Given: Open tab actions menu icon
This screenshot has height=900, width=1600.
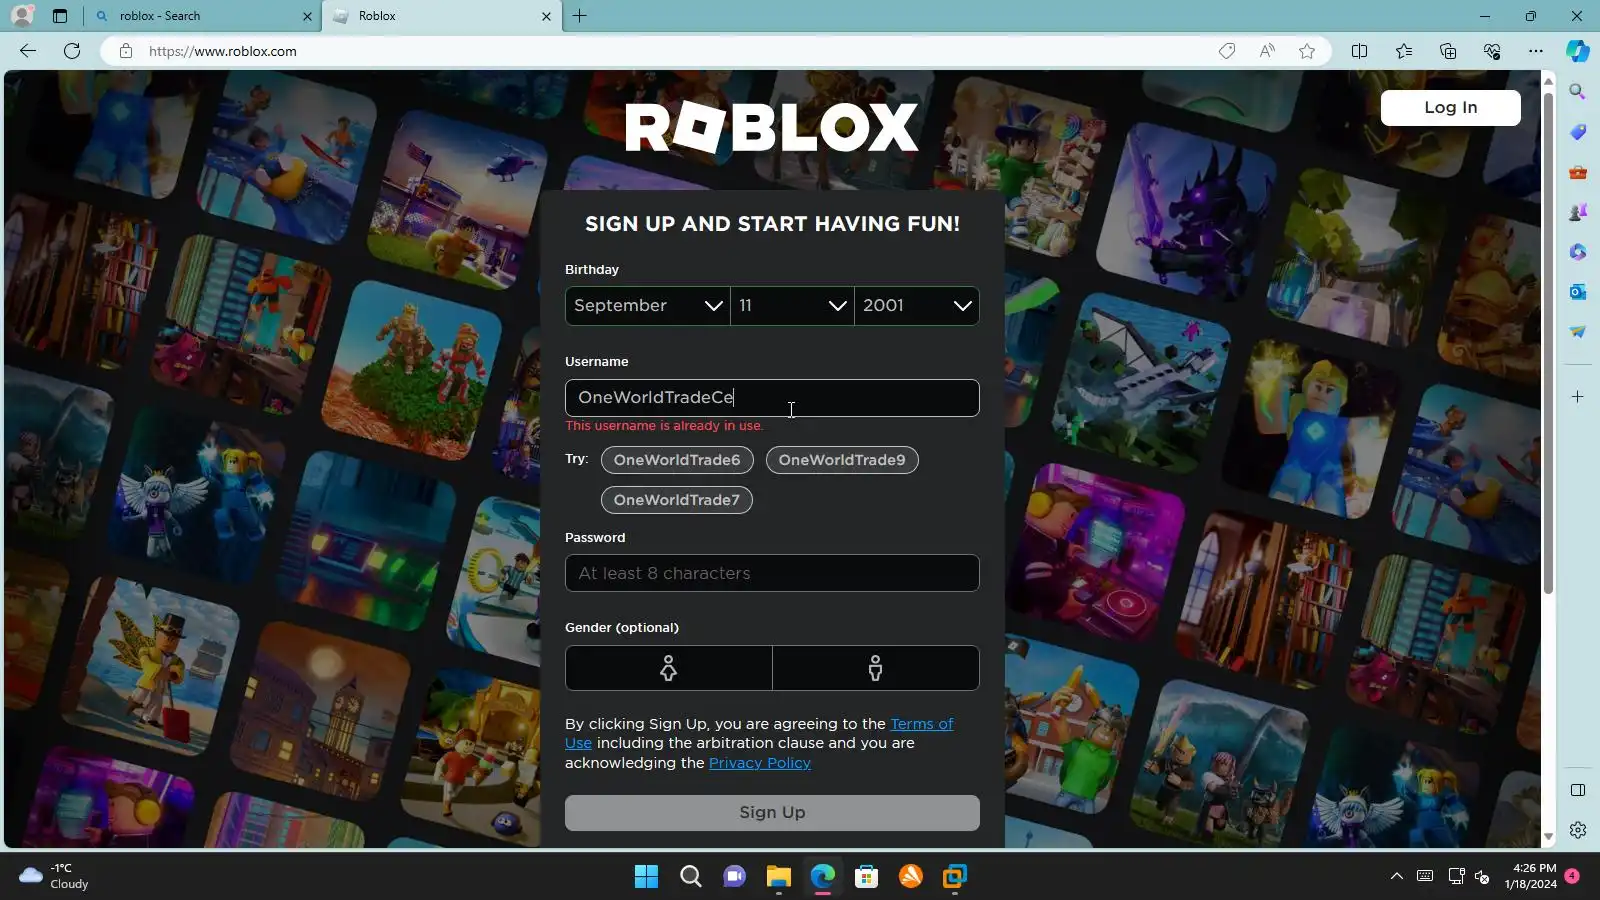Looking at the screenshot, I should click(60, 16).
